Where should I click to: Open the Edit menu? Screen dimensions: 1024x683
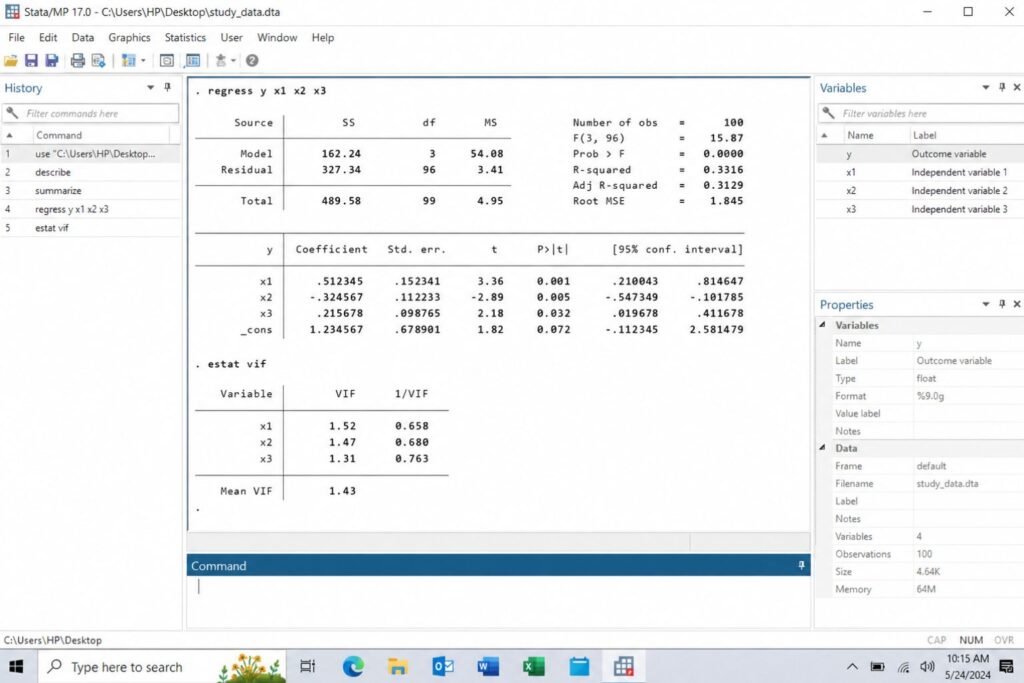48,37
